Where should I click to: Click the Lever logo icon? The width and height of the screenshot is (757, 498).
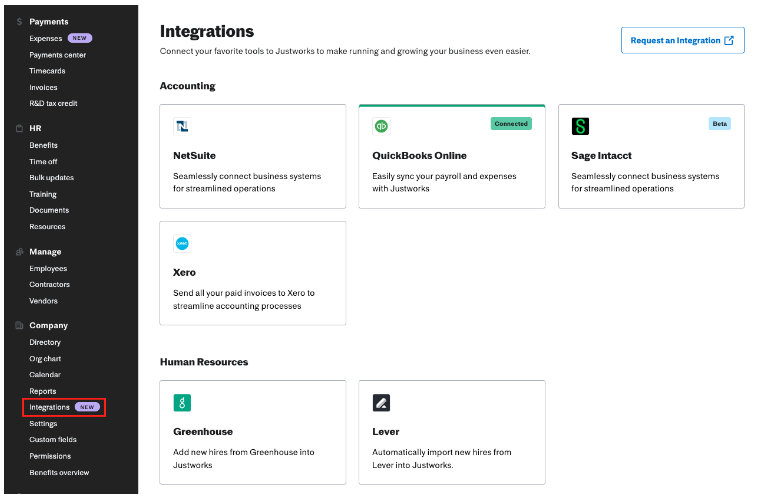[381, 403]
